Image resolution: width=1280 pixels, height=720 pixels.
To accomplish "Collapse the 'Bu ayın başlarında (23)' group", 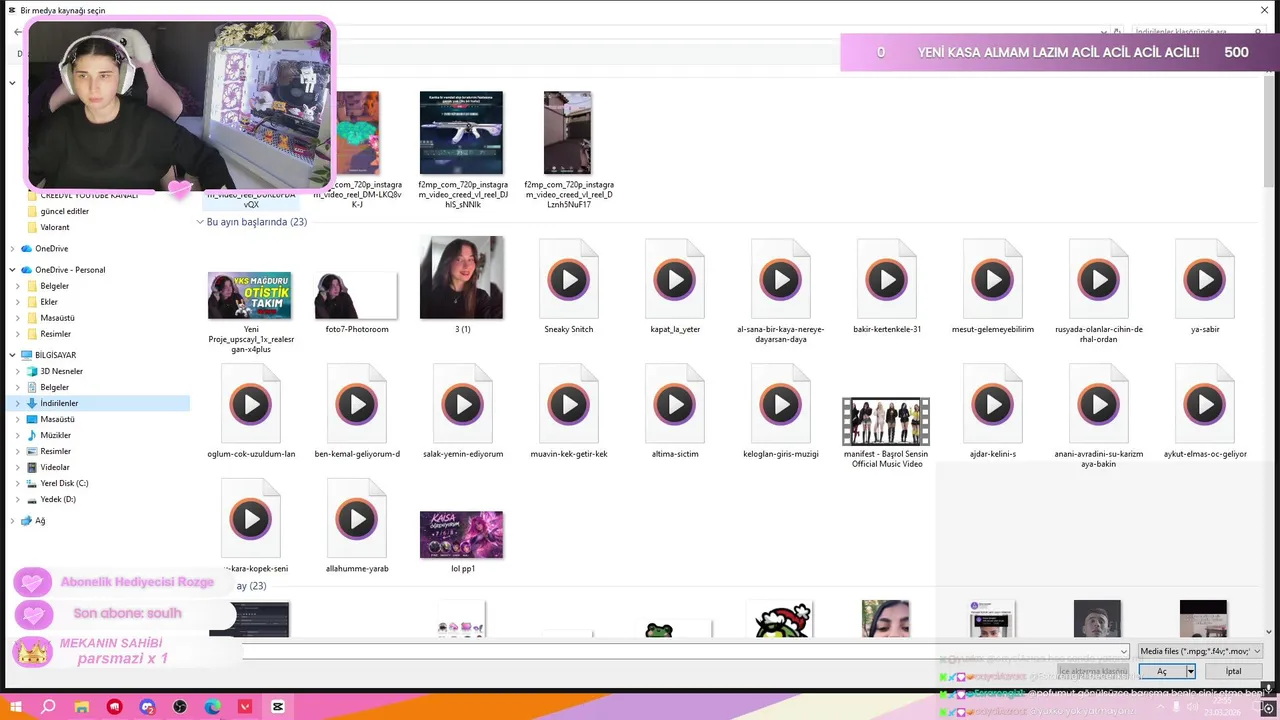I will [x=200, y=222].
